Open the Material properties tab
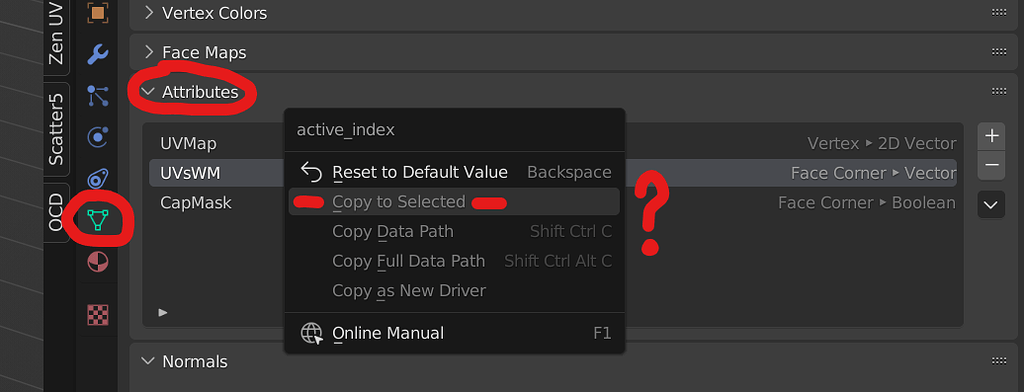Screen dimensions: 1024x392 97,263
